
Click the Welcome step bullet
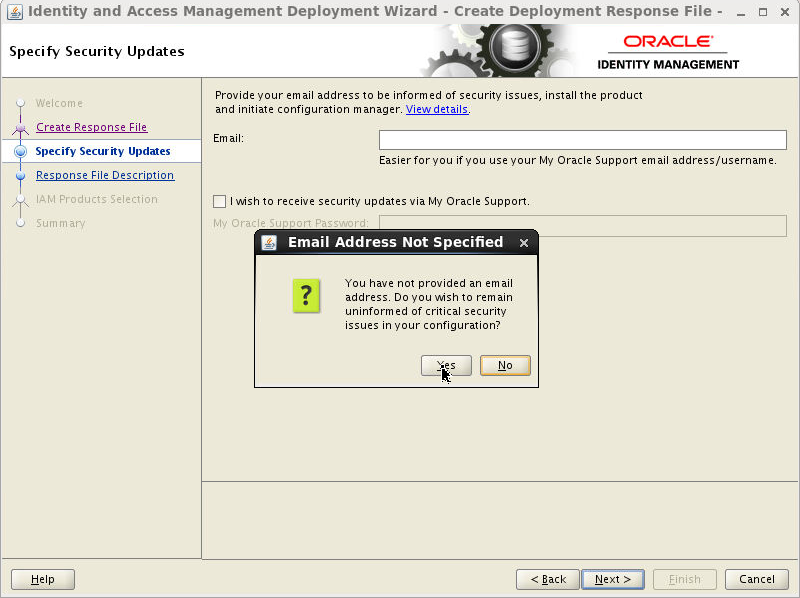coord(20,103)
